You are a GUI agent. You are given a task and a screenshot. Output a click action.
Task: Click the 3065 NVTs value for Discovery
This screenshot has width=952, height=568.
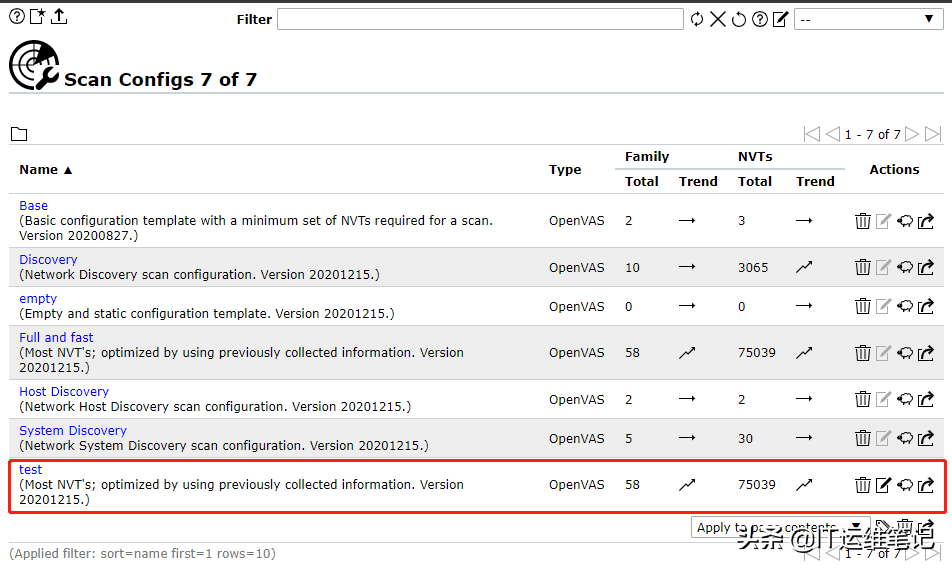click(753, 268)
